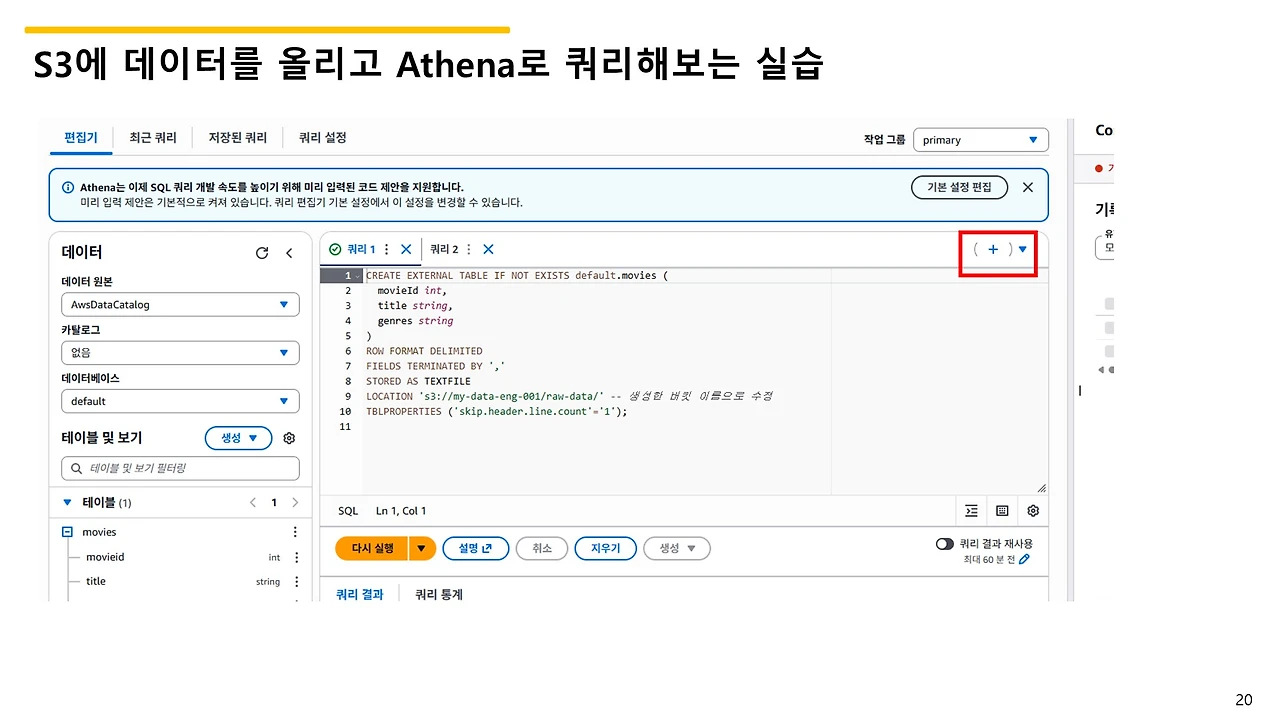Image resolution: width=1280 pixels, height=720 pixels.
Task: Switch to the 저장된 쿼리 tab
Action: (x=236, y=137)
